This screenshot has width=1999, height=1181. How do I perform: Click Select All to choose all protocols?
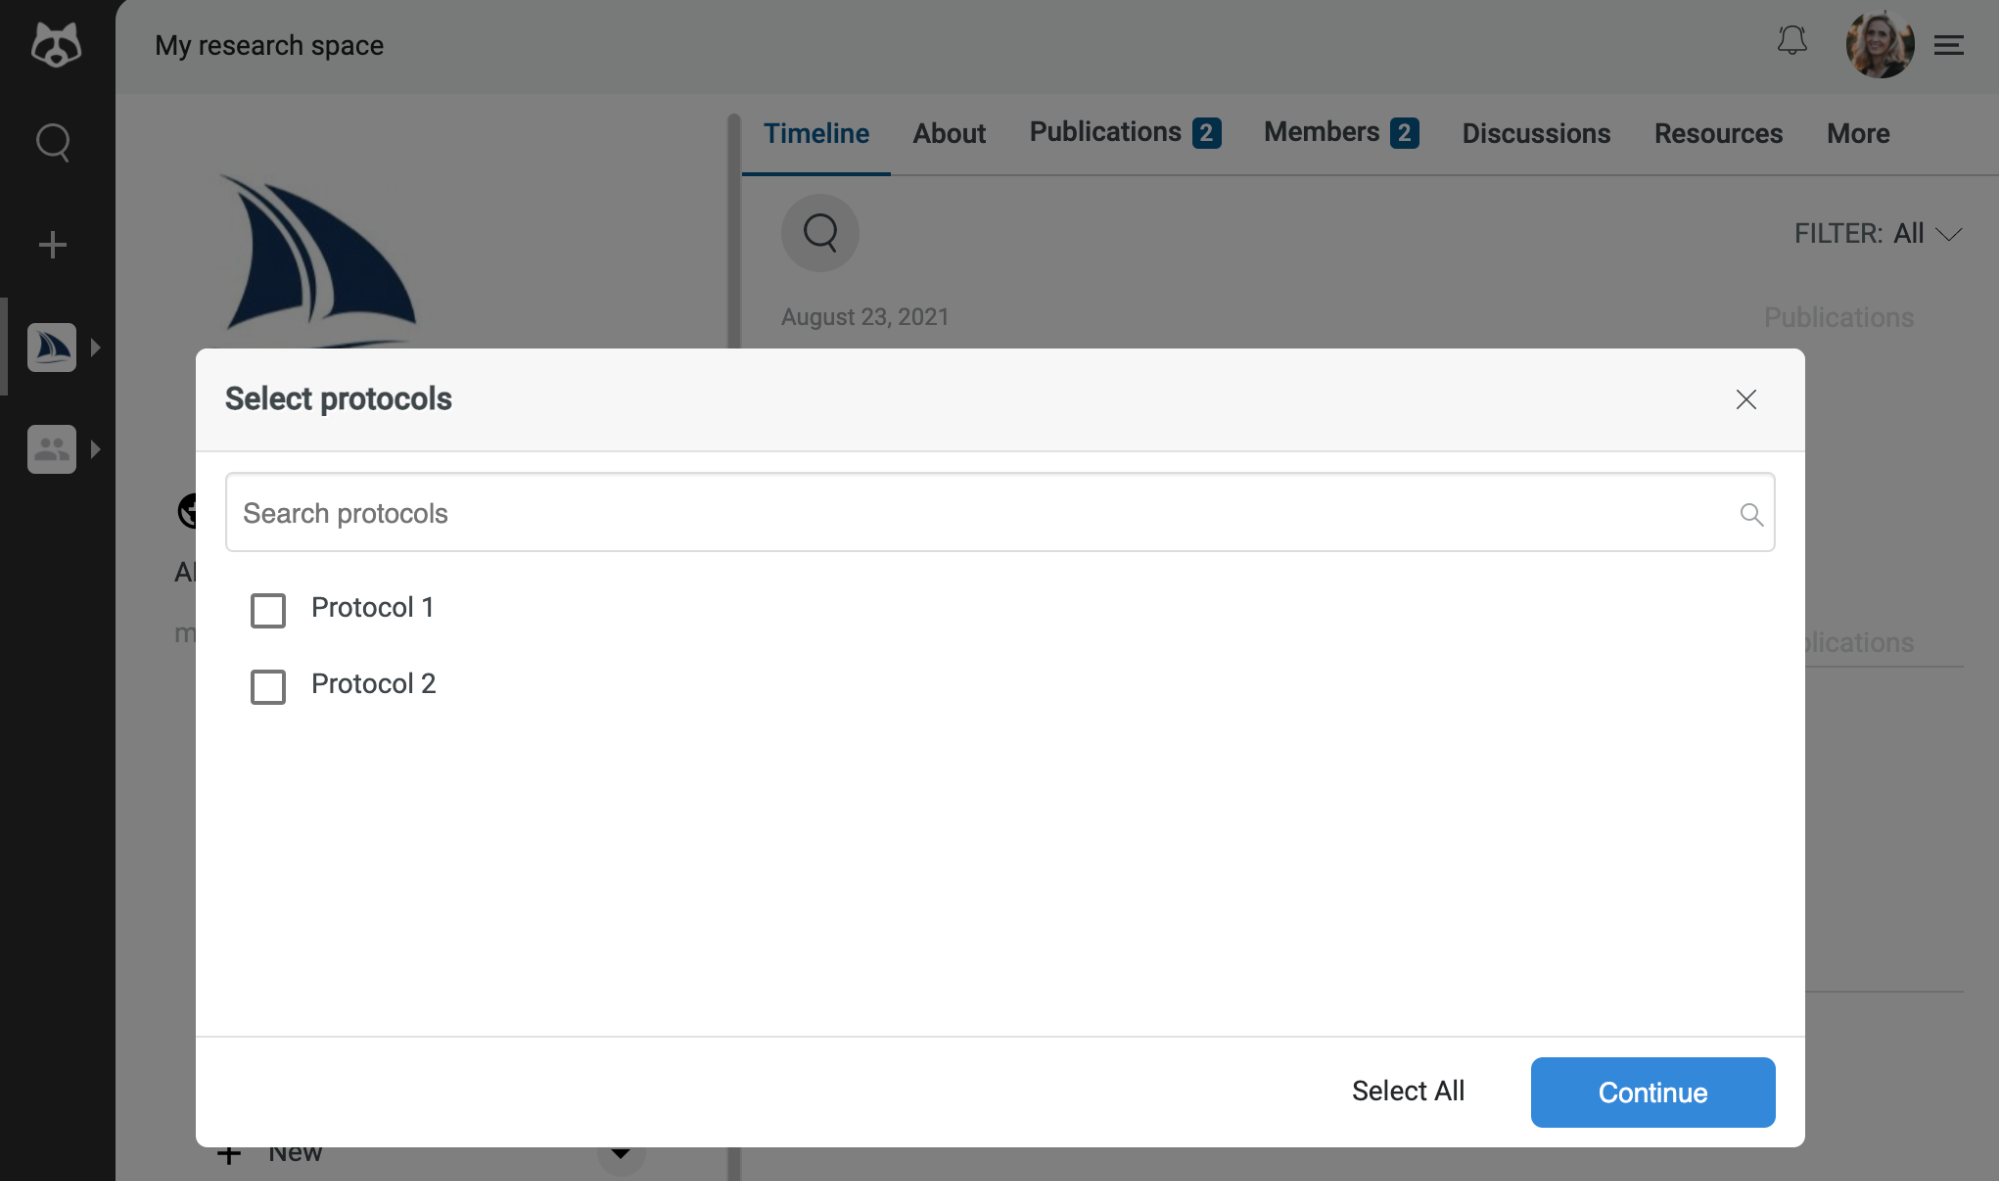click(x=1407, y=1091)
